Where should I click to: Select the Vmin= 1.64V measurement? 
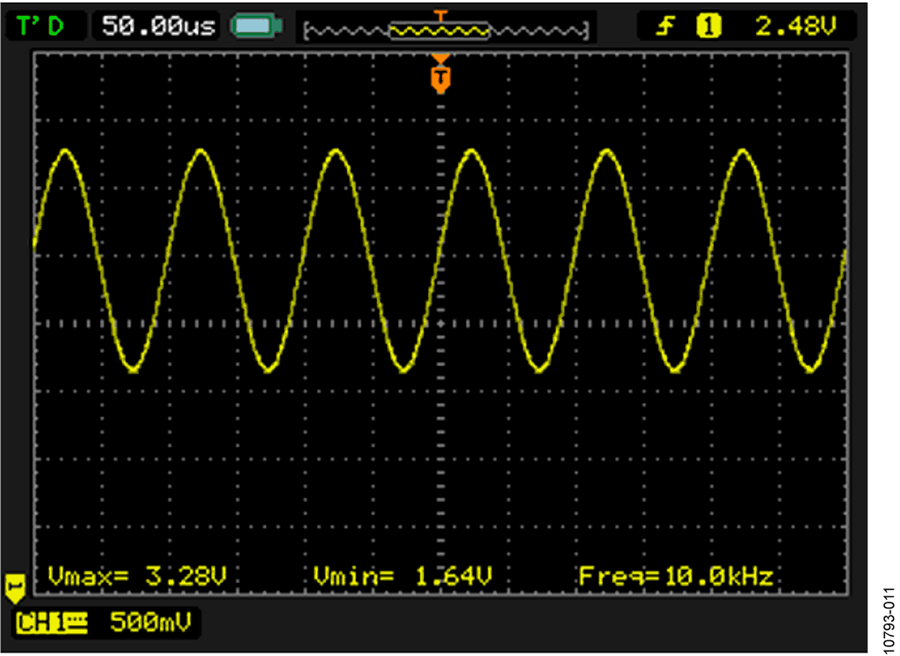click(x=402, y=575)
